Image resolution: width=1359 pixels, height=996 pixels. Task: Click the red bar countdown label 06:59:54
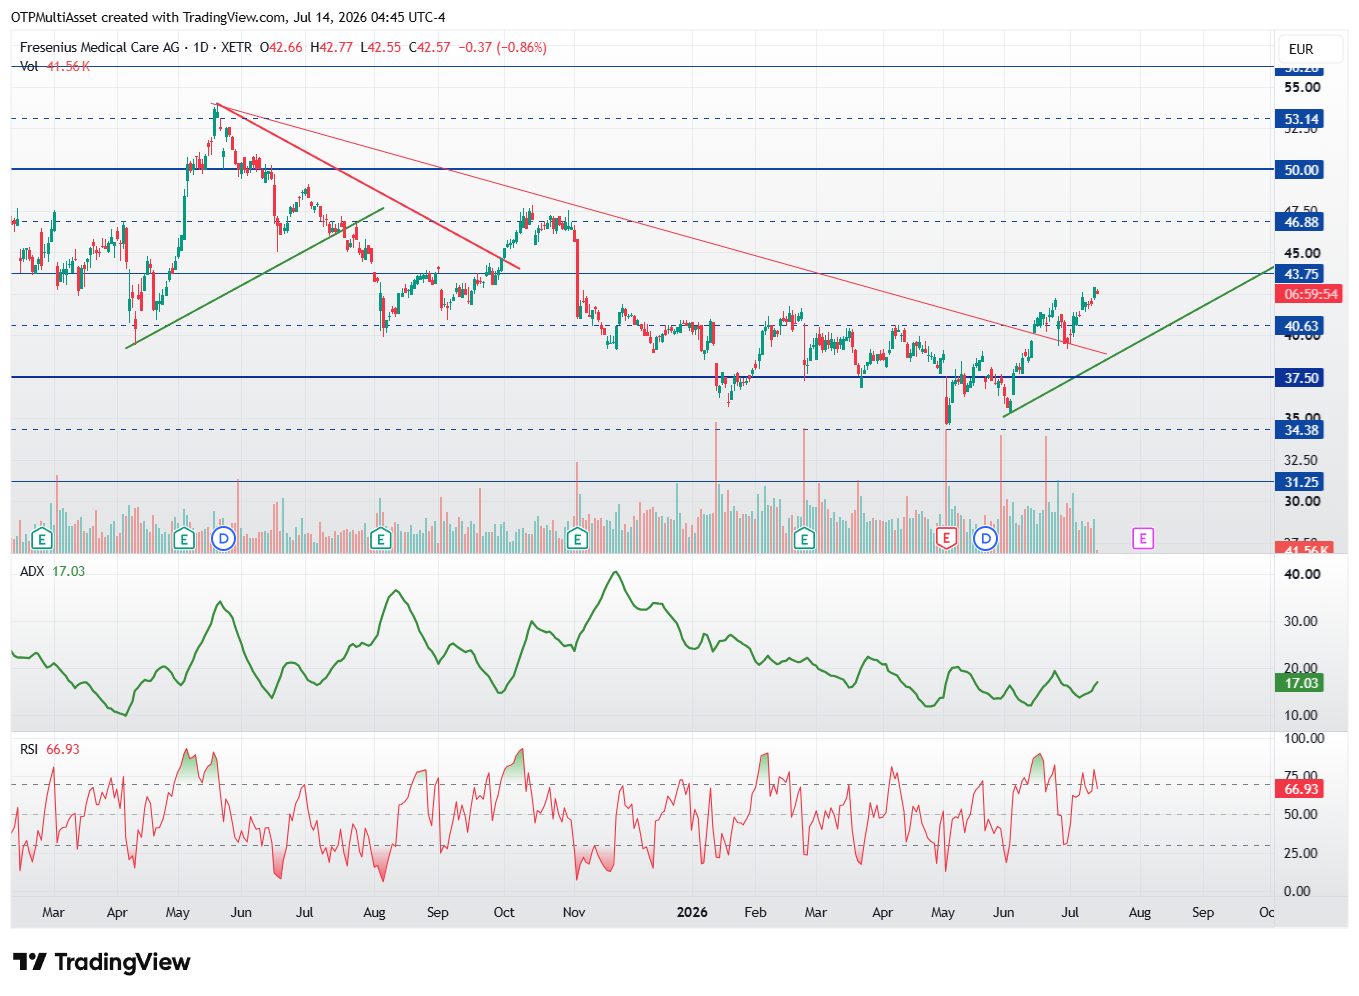click(1310, 294)
